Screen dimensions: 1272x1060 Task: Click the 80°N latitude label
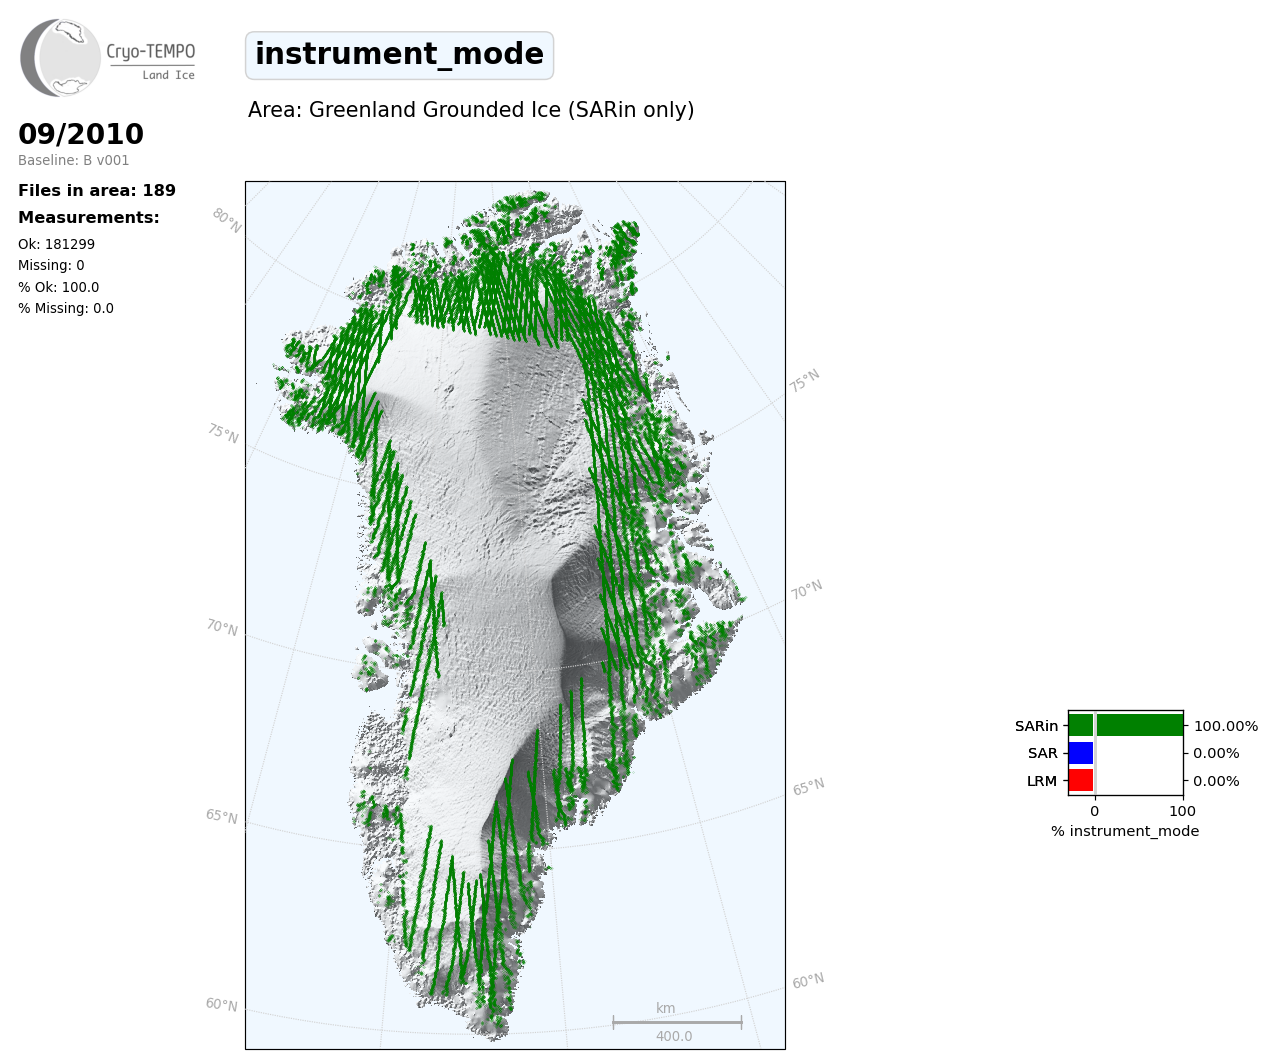[x=227, y=220]
